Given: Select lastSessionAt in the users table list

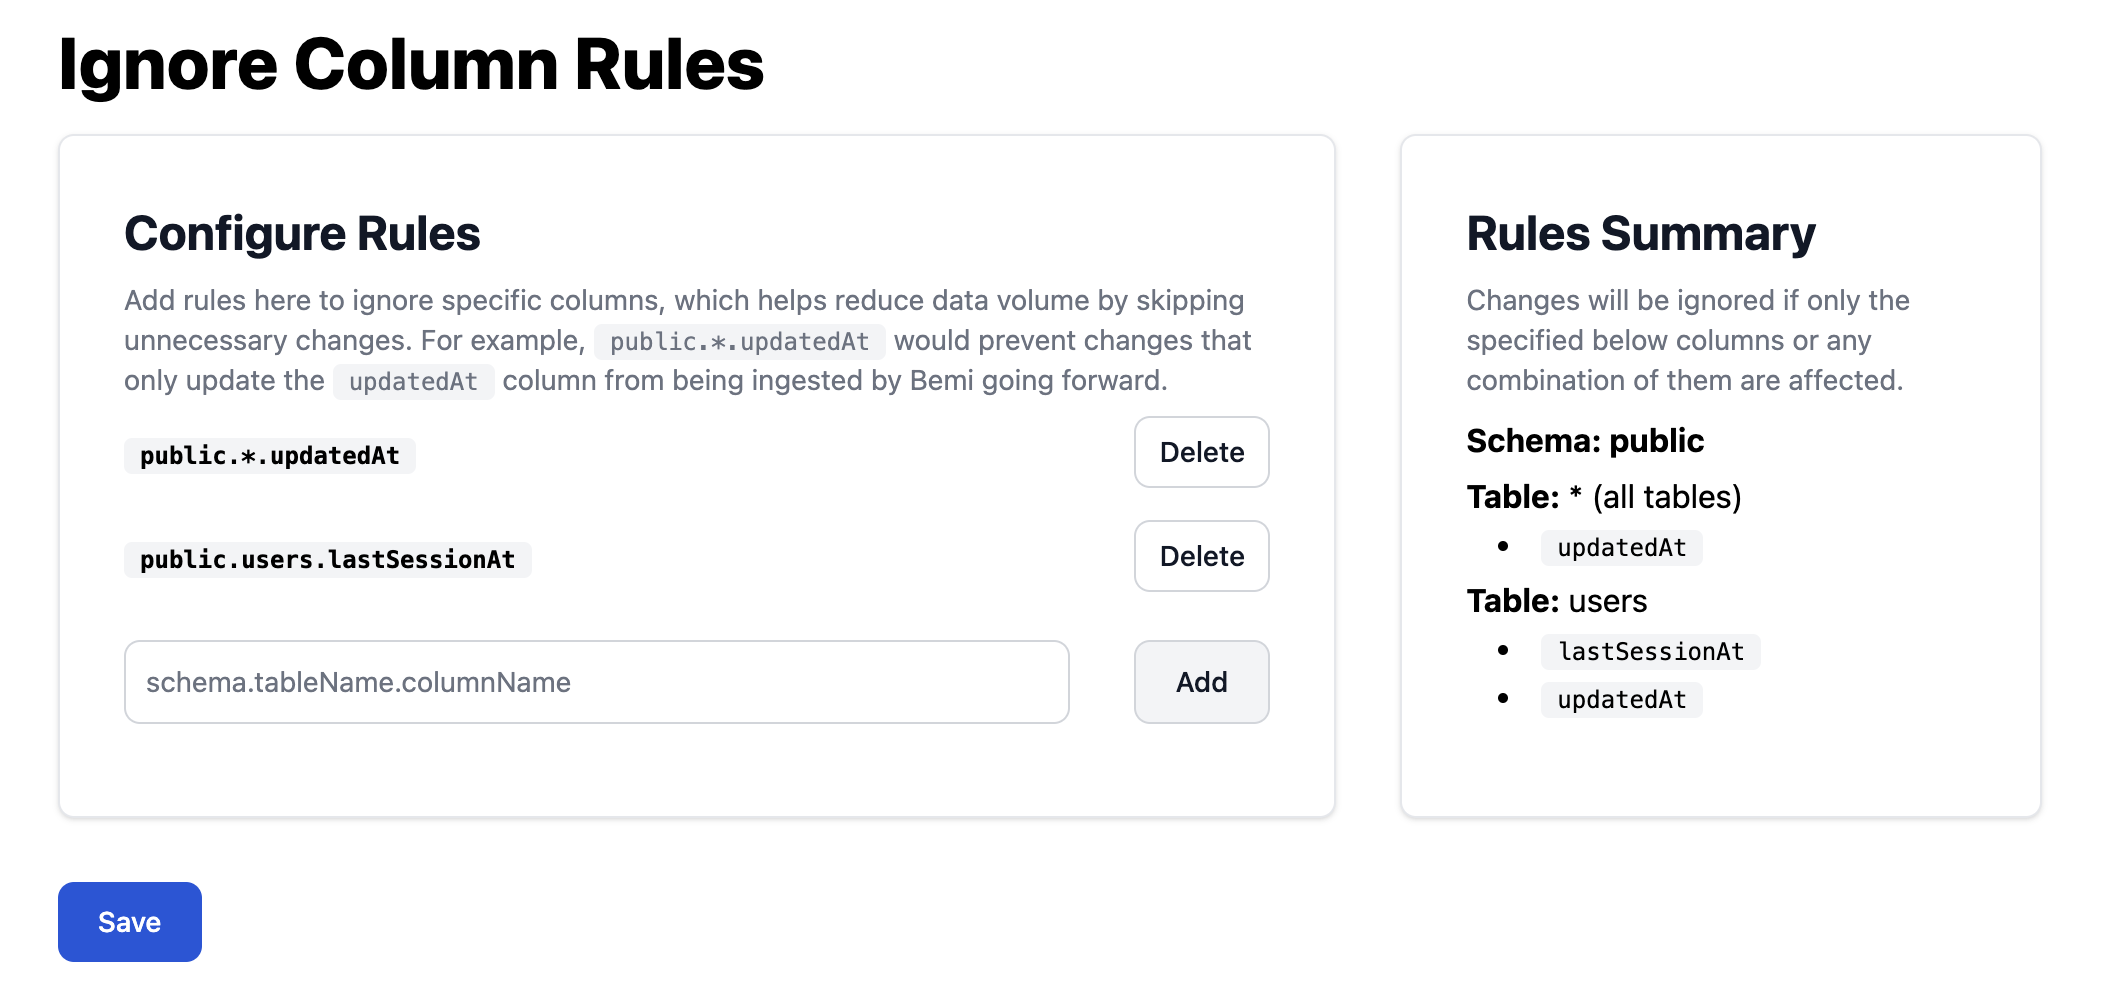Looking at the screenshot, I should 1650,652.
